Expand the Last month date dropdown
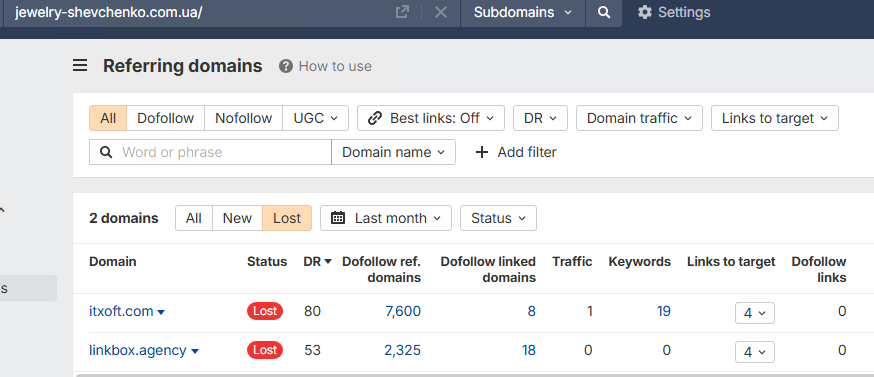Viewport: 874px width, 377px height. click(386, 218)
